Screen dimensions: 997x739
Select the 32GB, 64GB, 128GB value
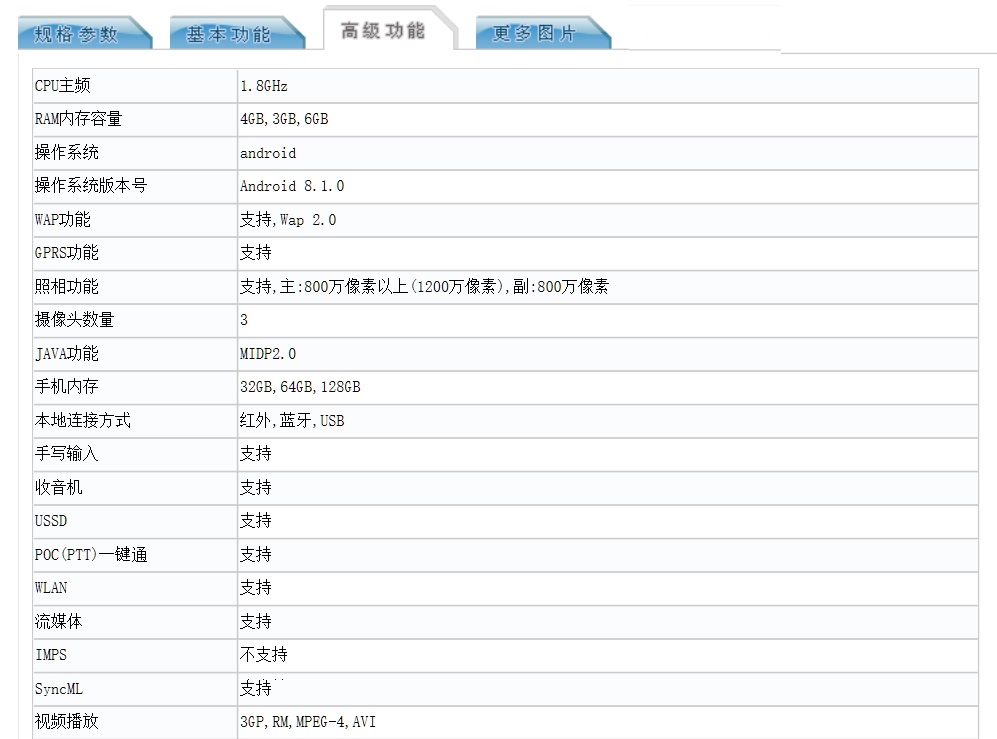tap(300, 387)
